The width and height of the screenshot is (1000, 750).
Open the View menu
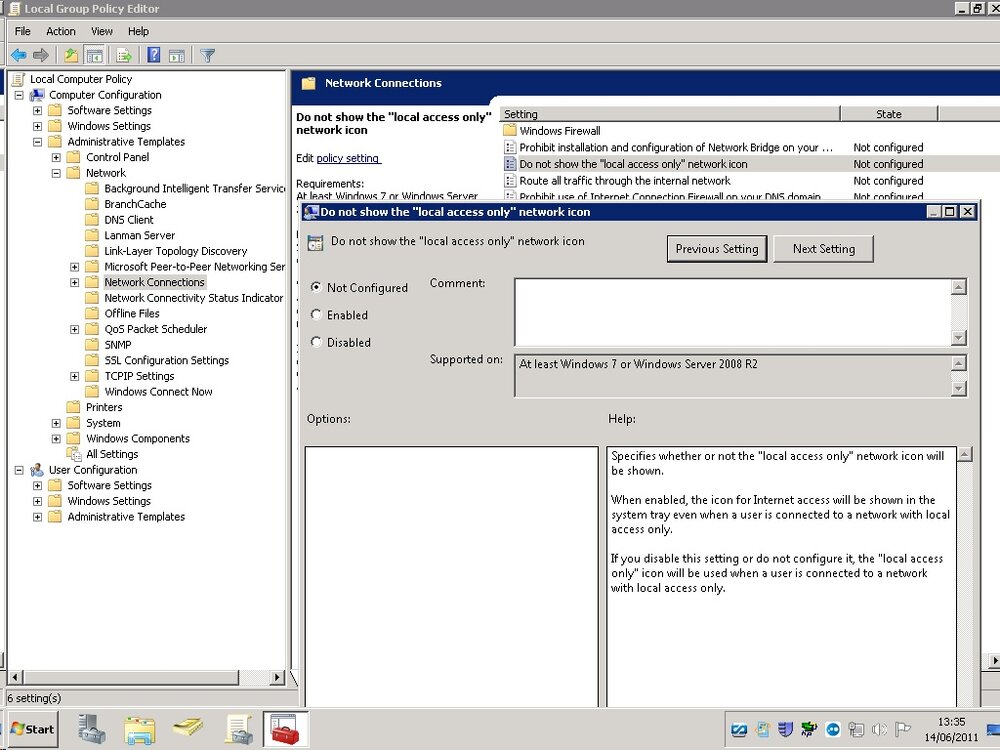tap(101, 31)
